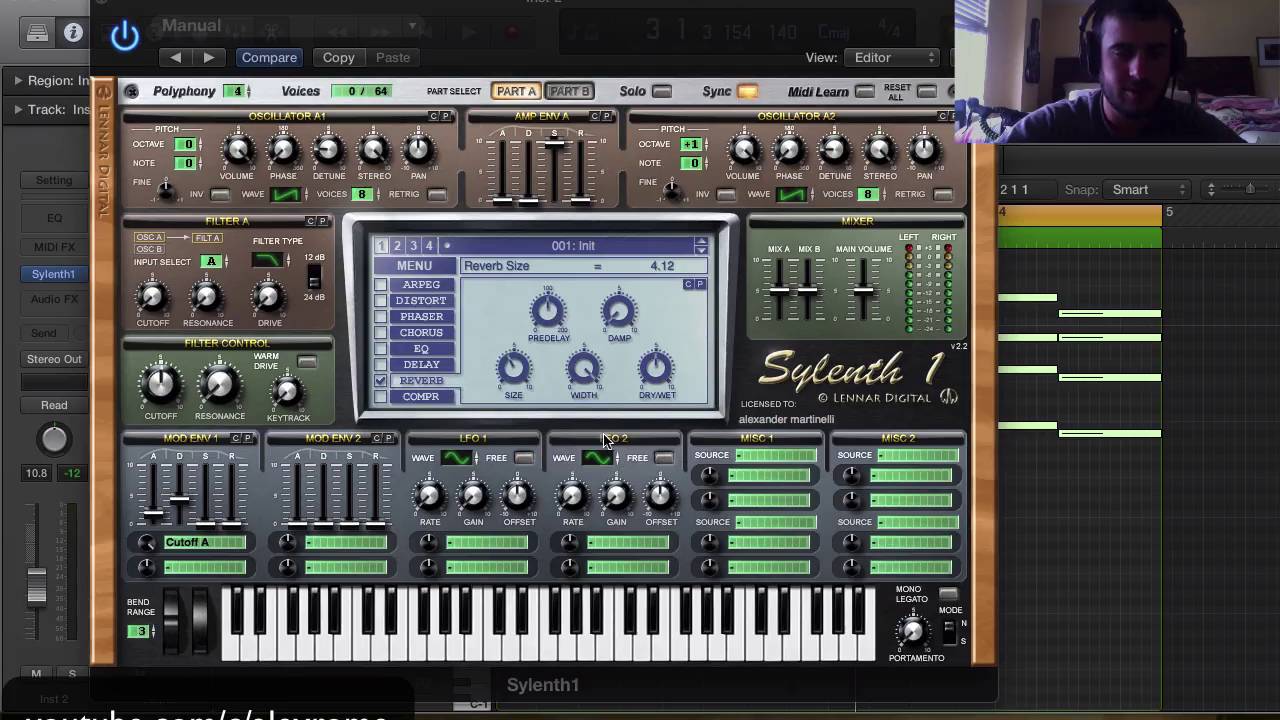1280x720 pixels.
Task: Click Filter A filter type display
Action: point(266,260)
